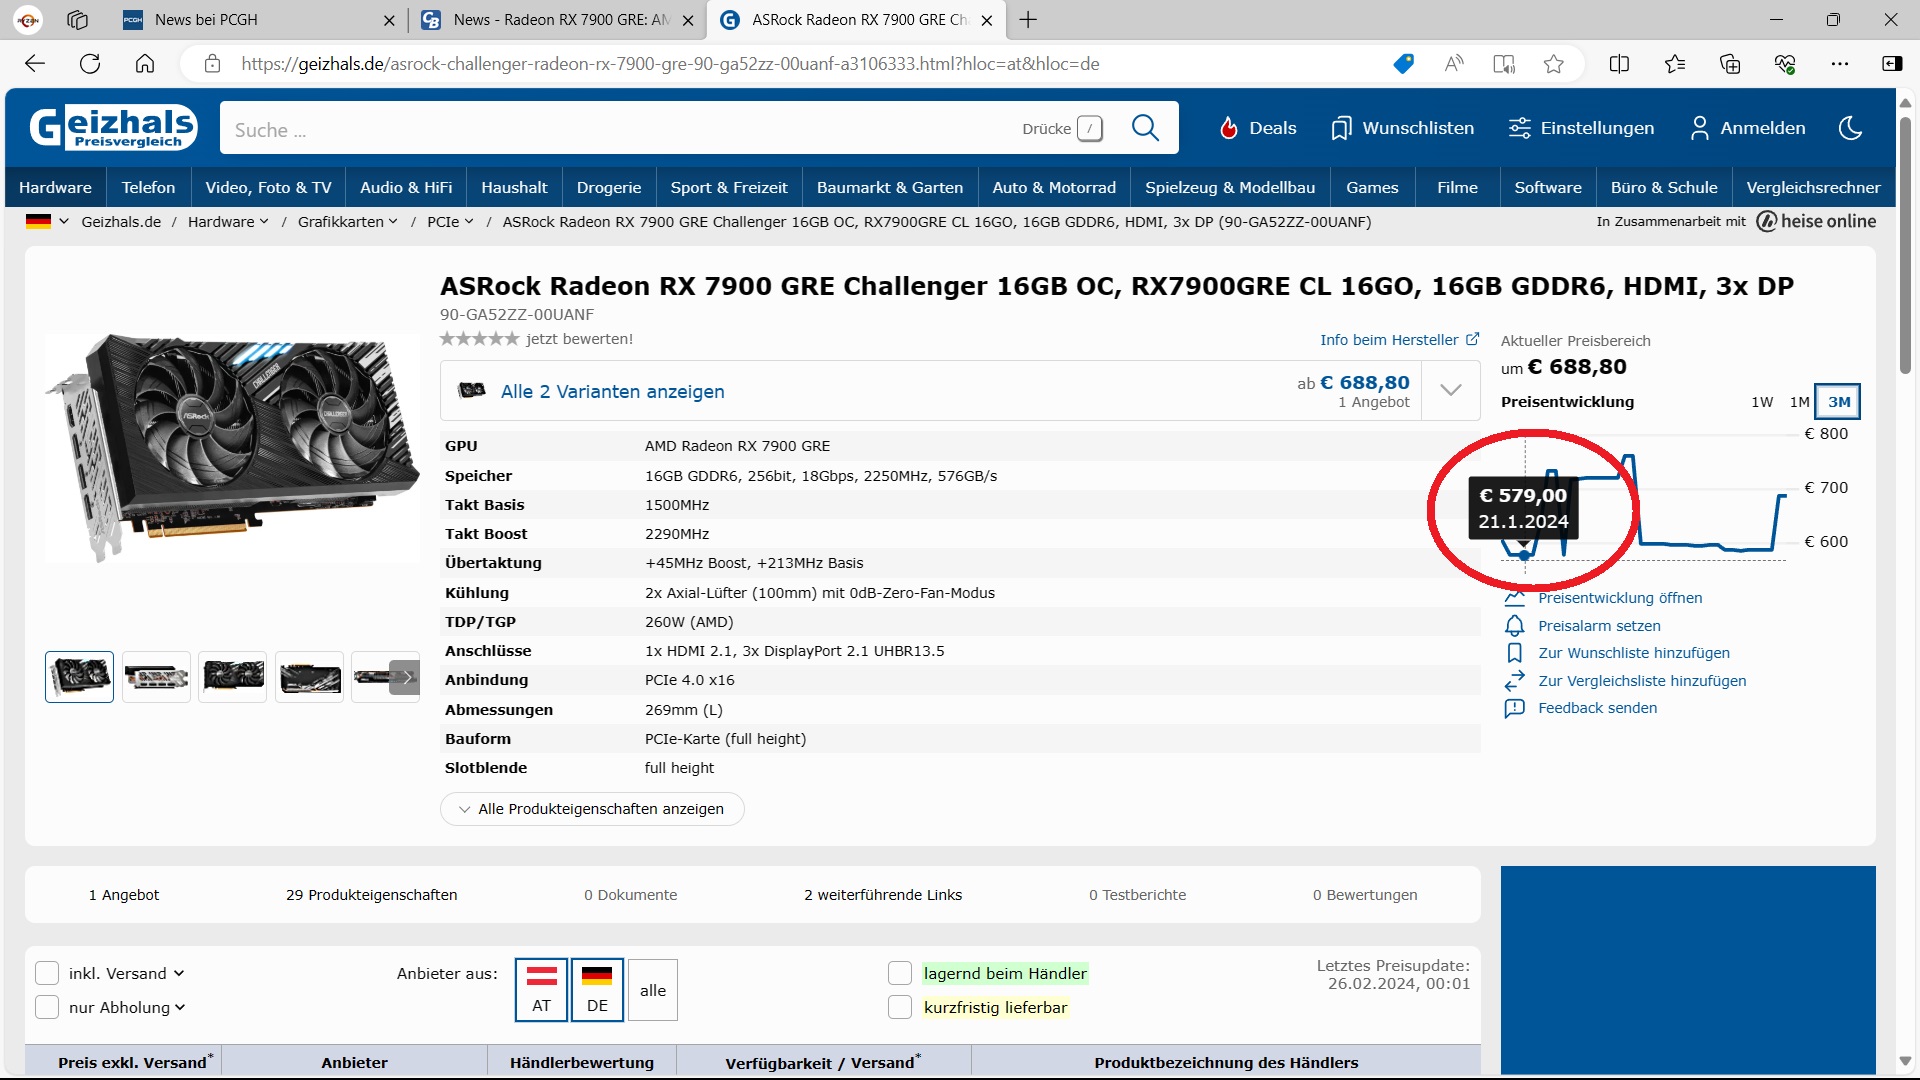Open Games category menu
This screenshot has width=1920, height=1080.
coord(1372,187)
